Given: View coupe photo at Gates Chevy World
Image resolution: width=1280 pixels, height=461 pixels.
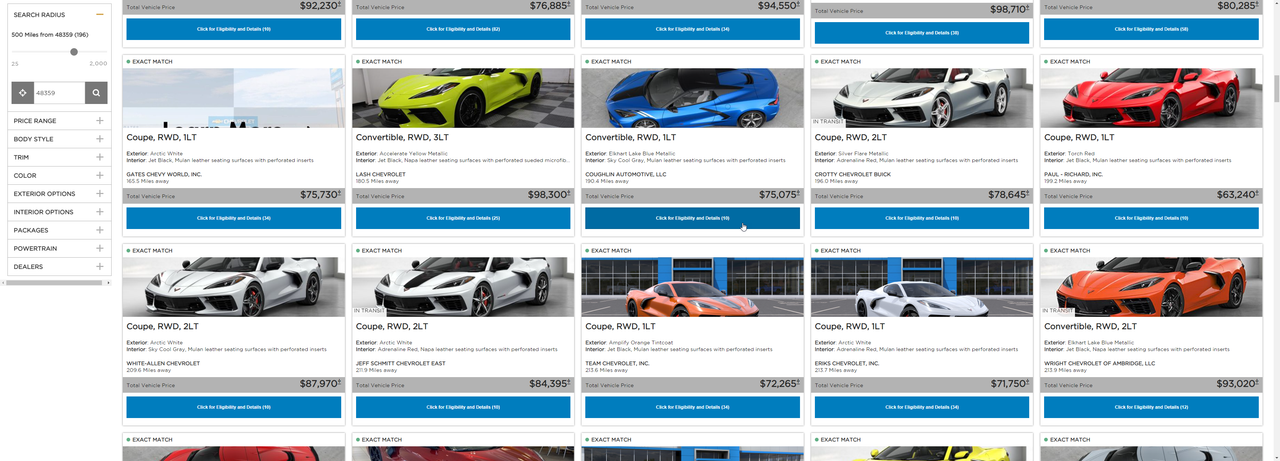Looking at the screenshot, I should pyautogui.click(x=234, y=98).
